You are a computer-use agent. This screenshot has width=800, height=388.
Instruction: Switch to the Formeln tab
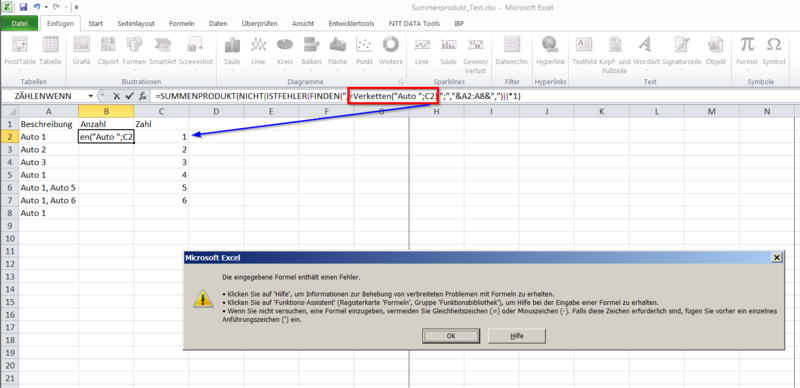(182, 23)
